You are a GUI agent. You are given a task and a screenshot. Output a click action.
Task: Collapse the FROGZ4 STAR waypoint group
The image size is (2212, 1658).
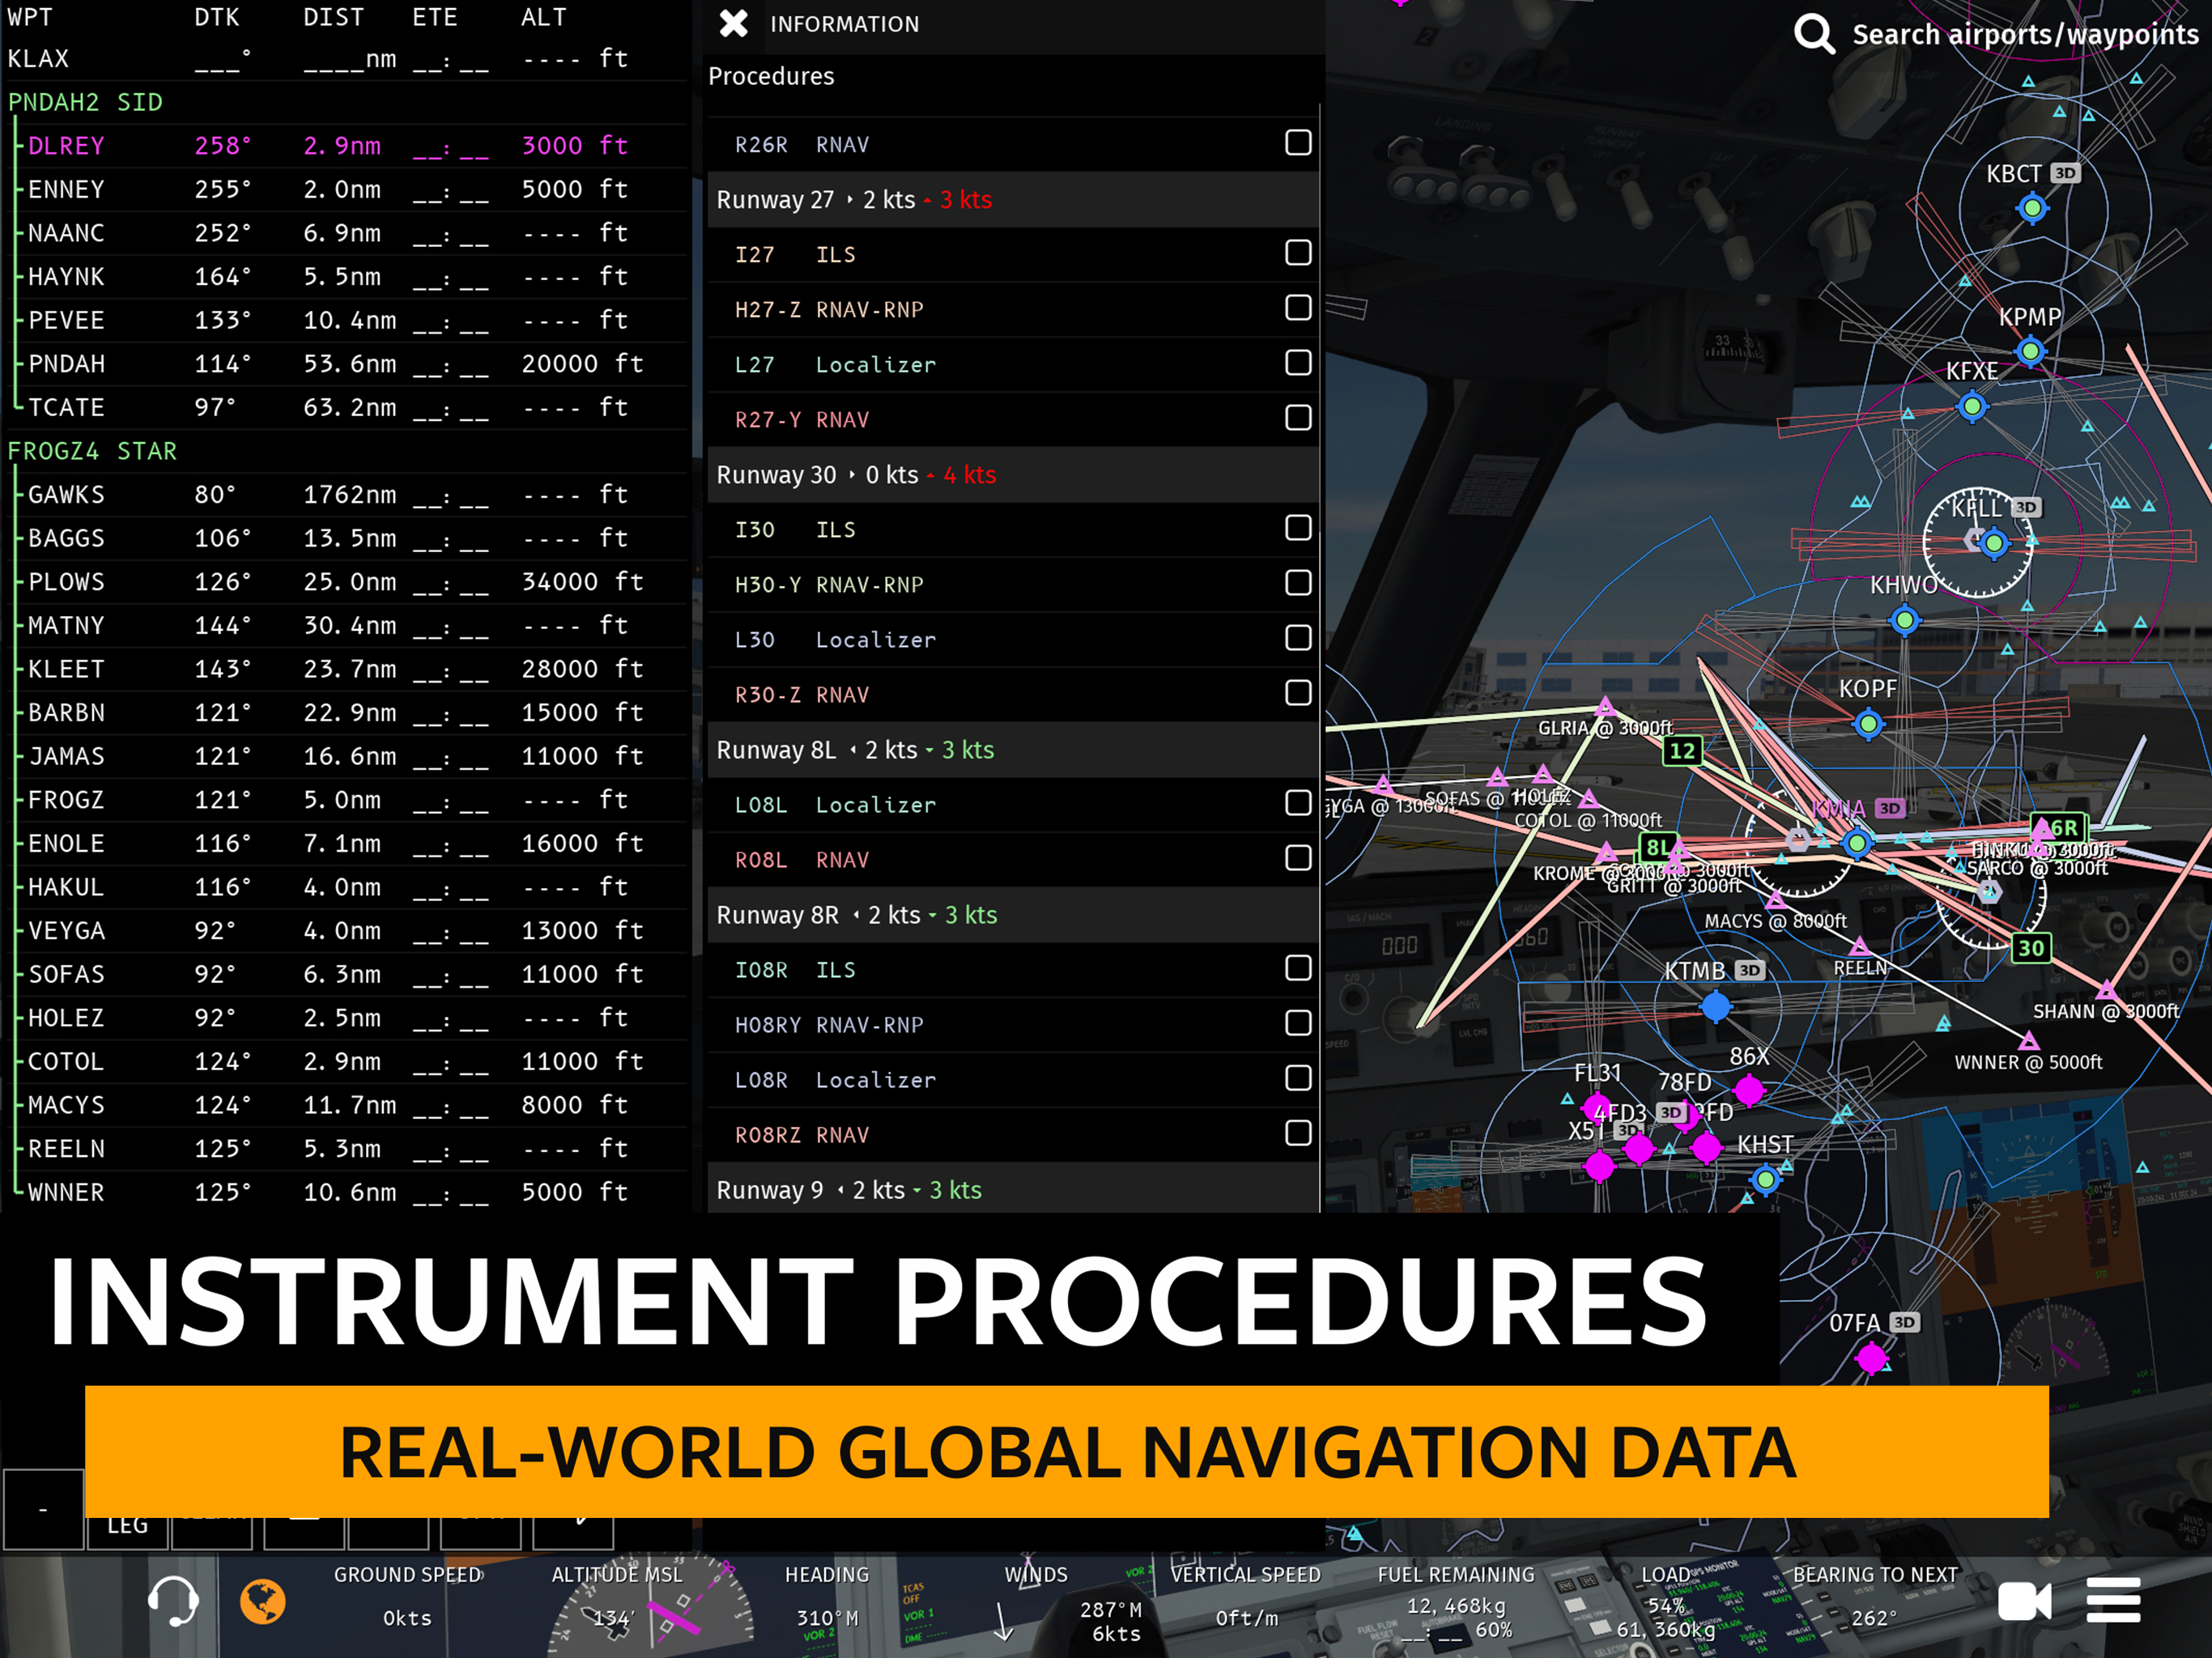(x=92, y=451)
